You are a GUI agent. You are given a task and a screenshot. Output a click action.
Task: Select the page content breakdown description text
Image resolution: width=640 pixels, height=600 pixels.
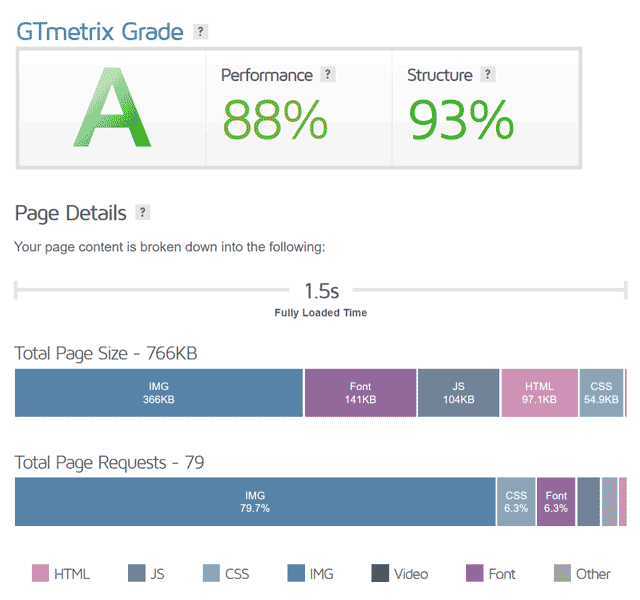pos(170,247)
